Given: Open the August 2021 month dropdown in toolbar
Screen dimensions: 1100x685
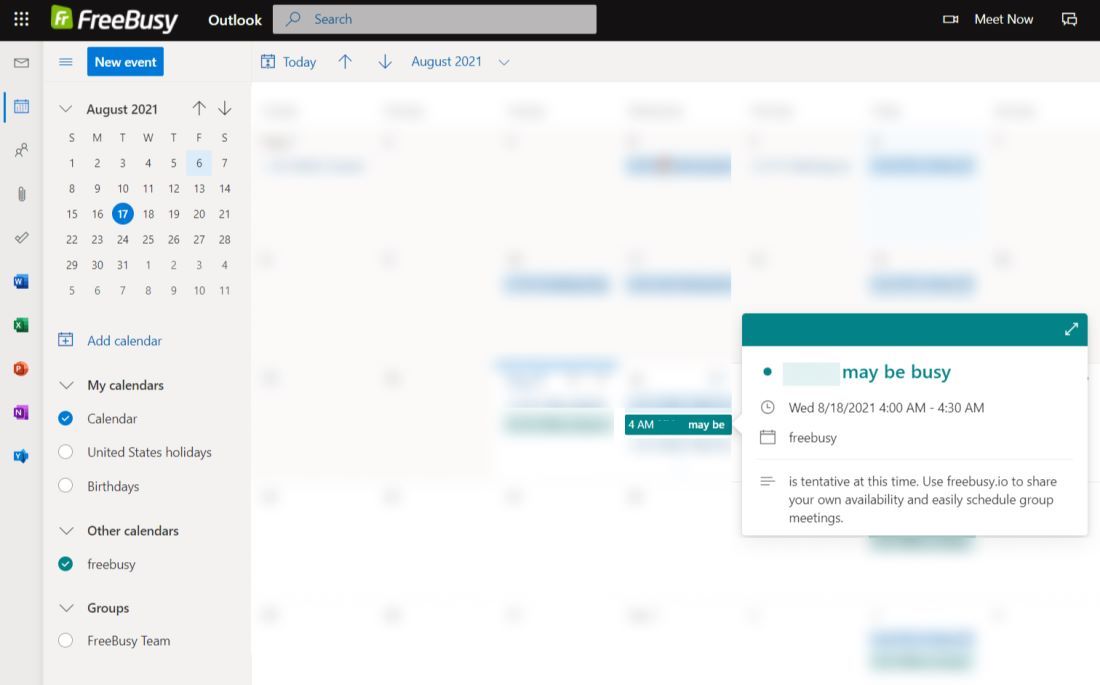Looking at the screenshot, I should click(x=460, y=62).
